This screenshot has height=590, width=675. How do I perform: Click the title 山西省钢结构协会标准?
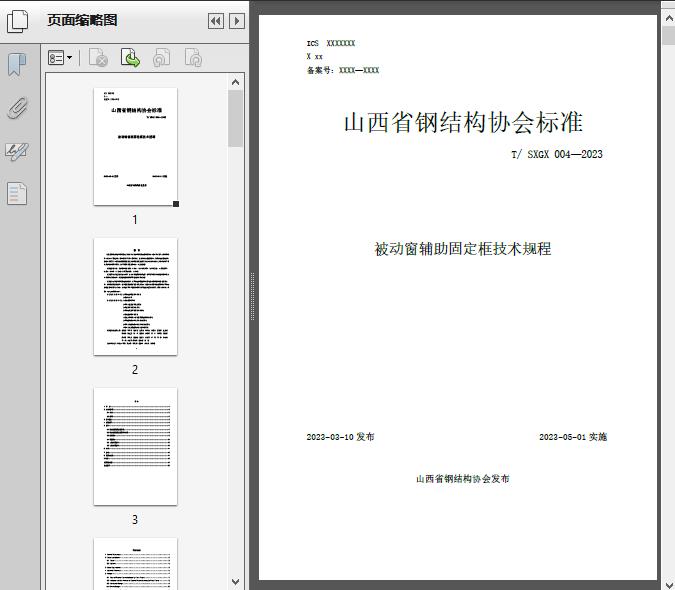pos(463,122)
